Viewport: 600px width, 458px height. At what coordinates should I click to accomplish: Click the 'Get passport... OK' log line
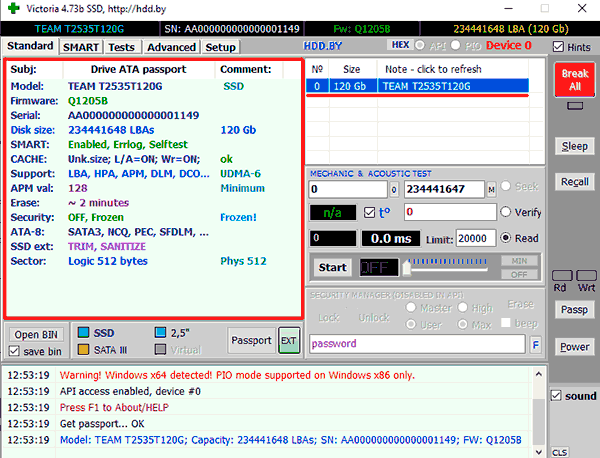tap(102, 424)
